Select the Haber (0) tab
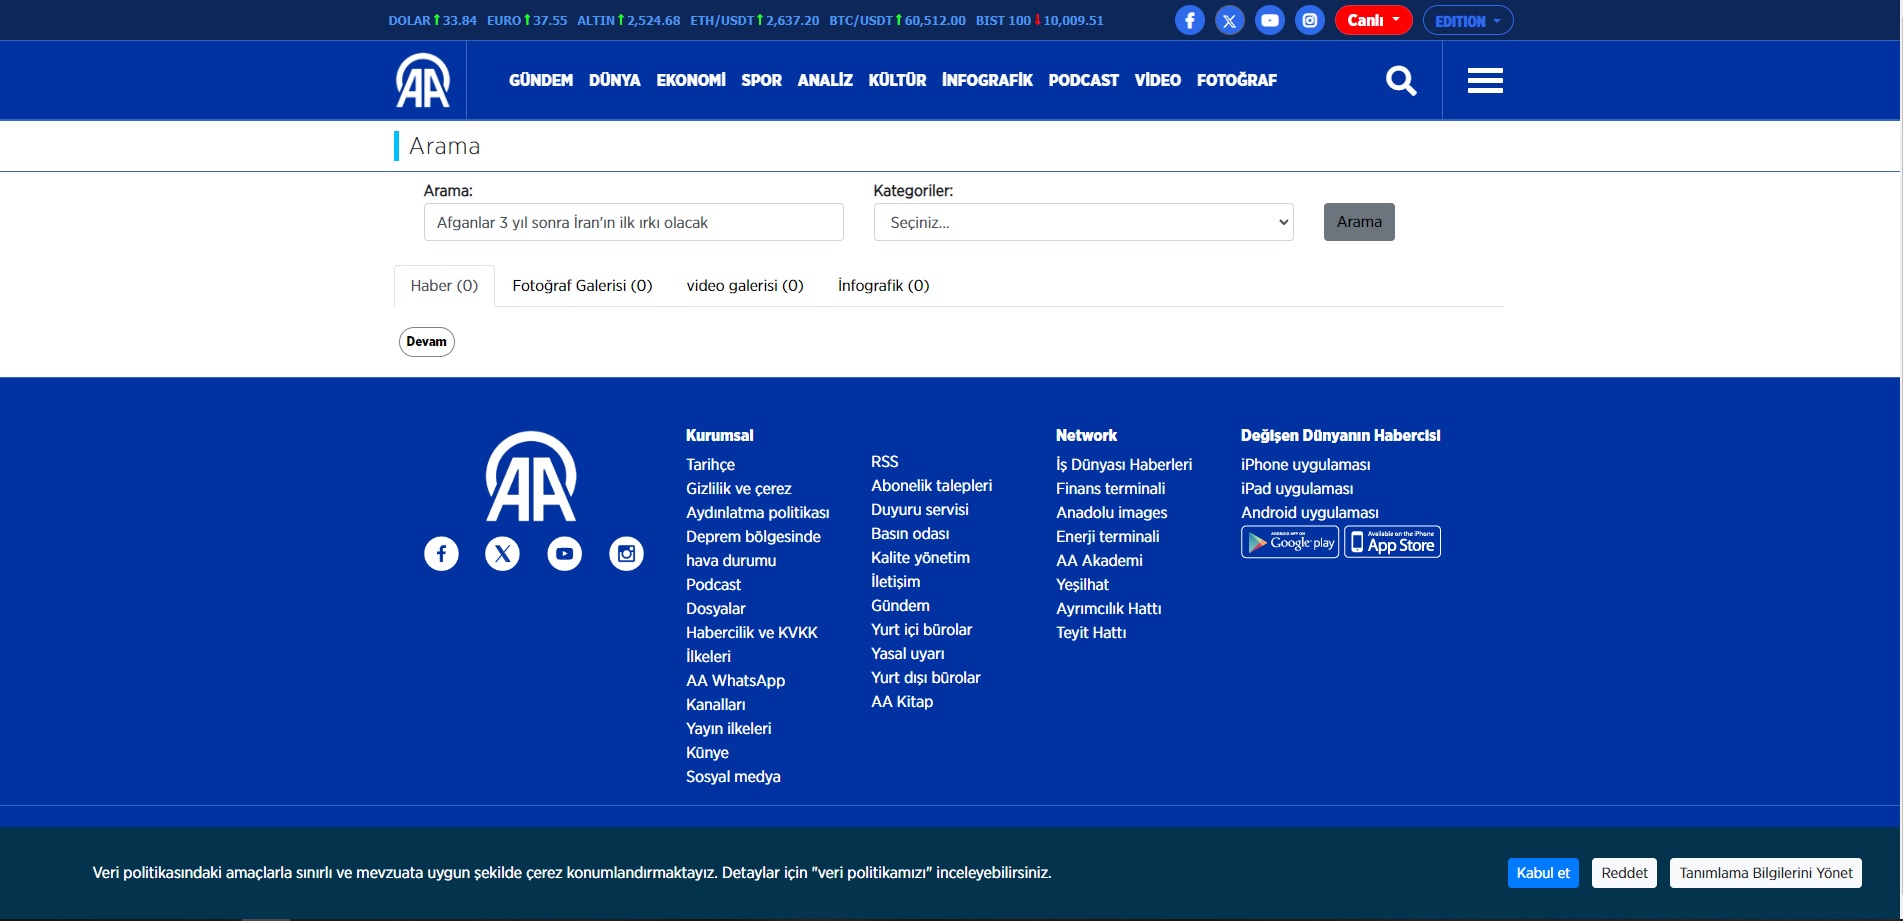The image size is (1903, 921). [x=444, y=286]
